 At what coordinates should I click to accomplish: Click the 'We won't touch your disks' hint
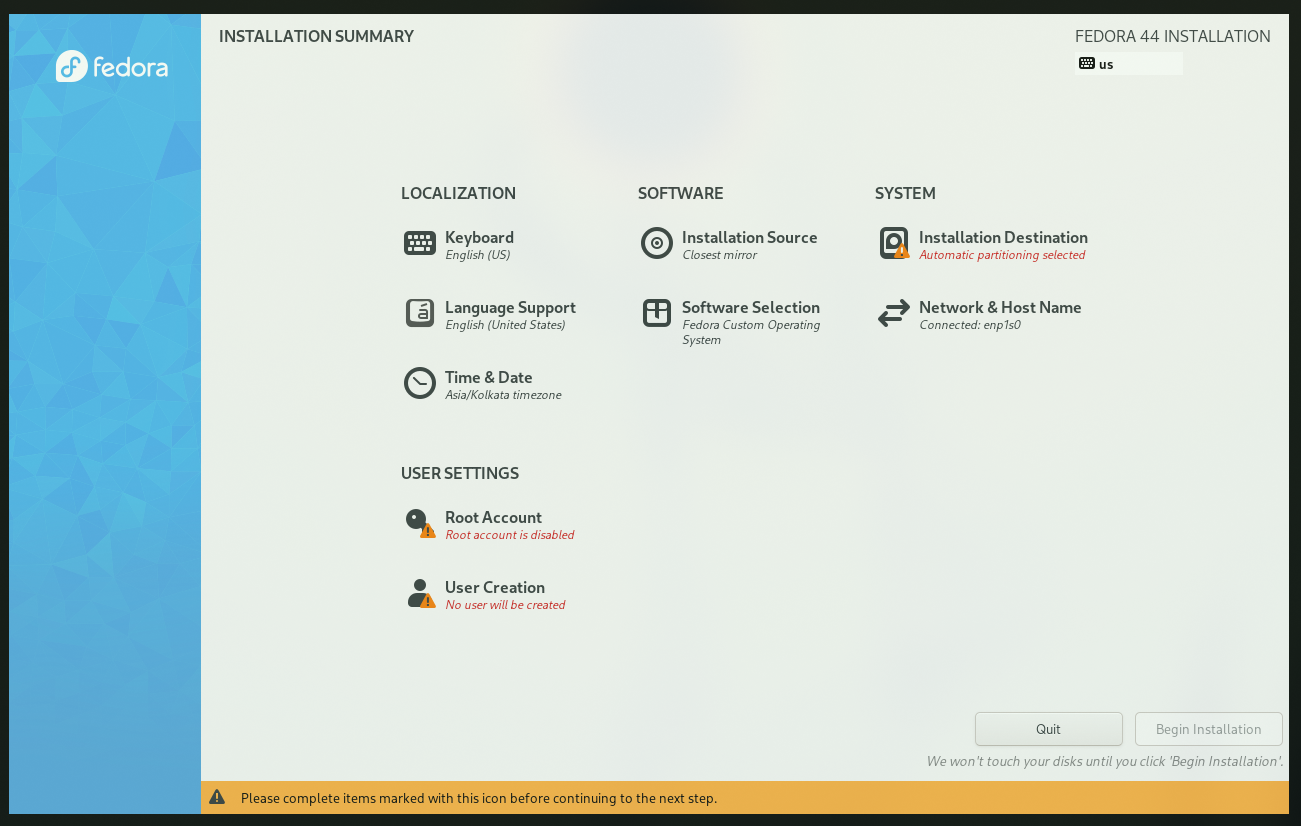click(1105, 761)
